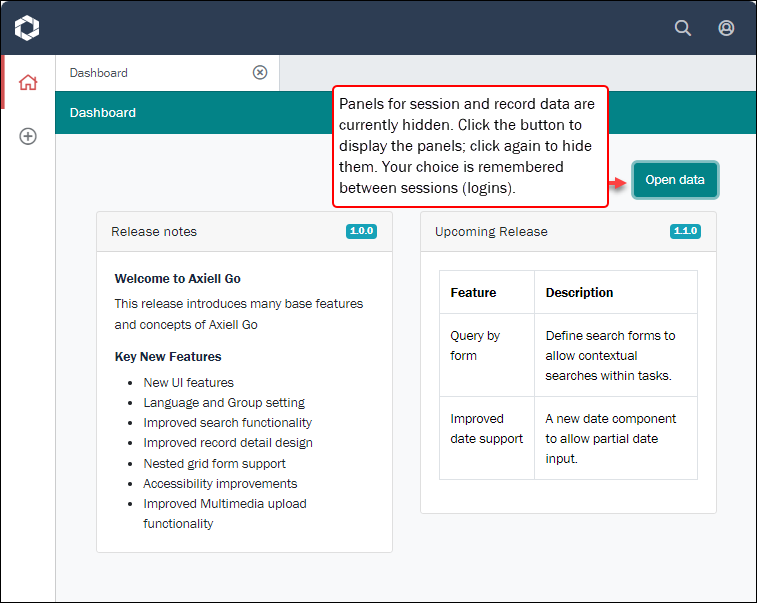Open the user account profile icon
The image size is (757, 603).
pyautogui.click(x=726, y=28)
